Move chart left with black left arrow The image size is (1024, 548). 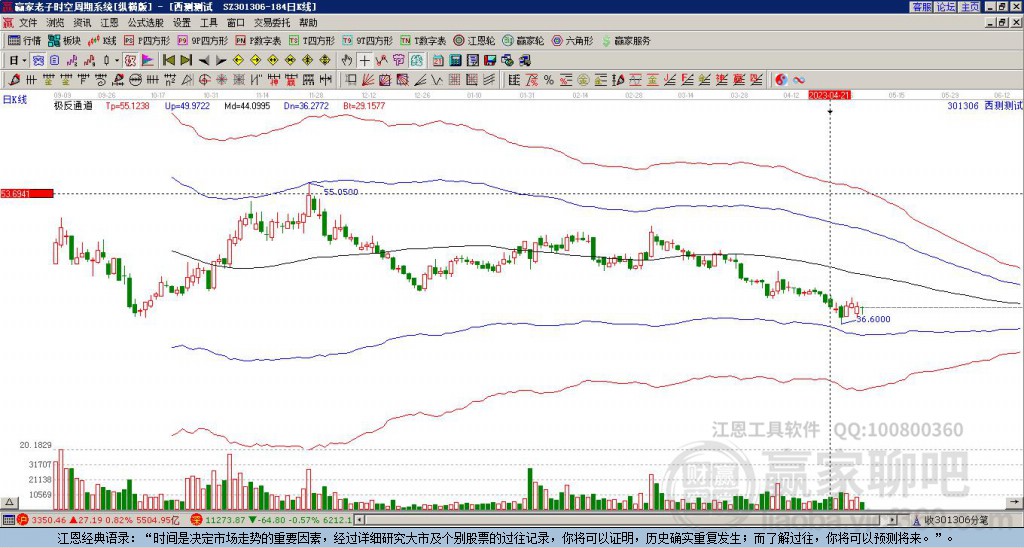tap(204, 61)
